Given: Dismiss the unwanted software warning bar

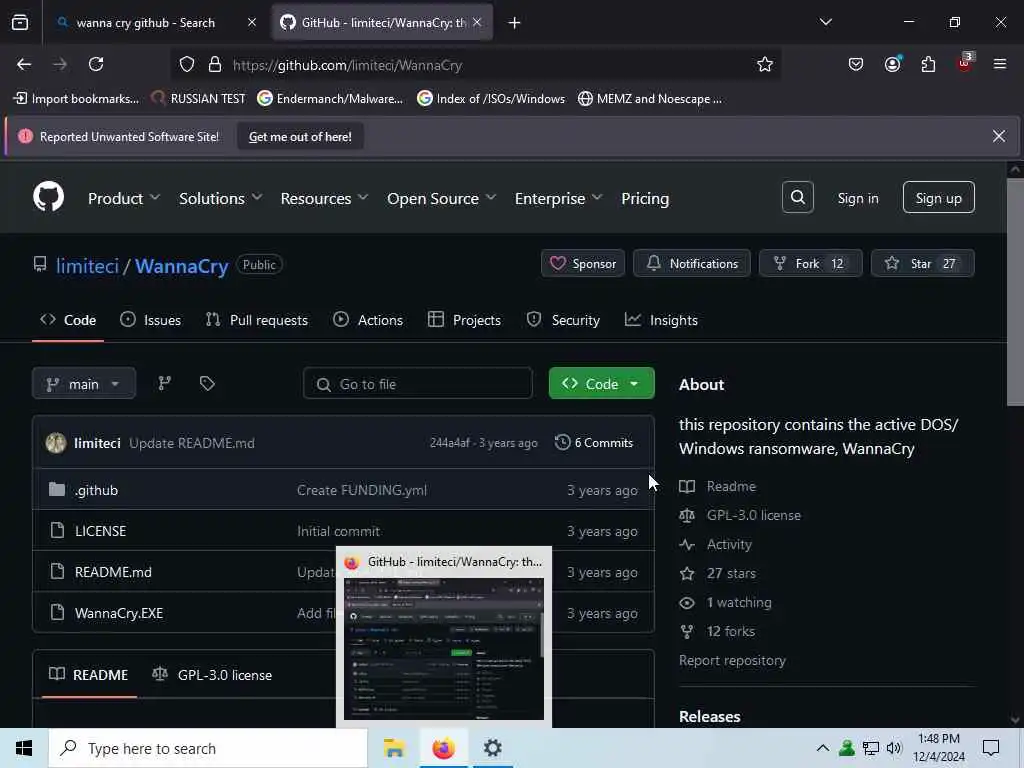Looking at the screenshot, I should [999, 136].
